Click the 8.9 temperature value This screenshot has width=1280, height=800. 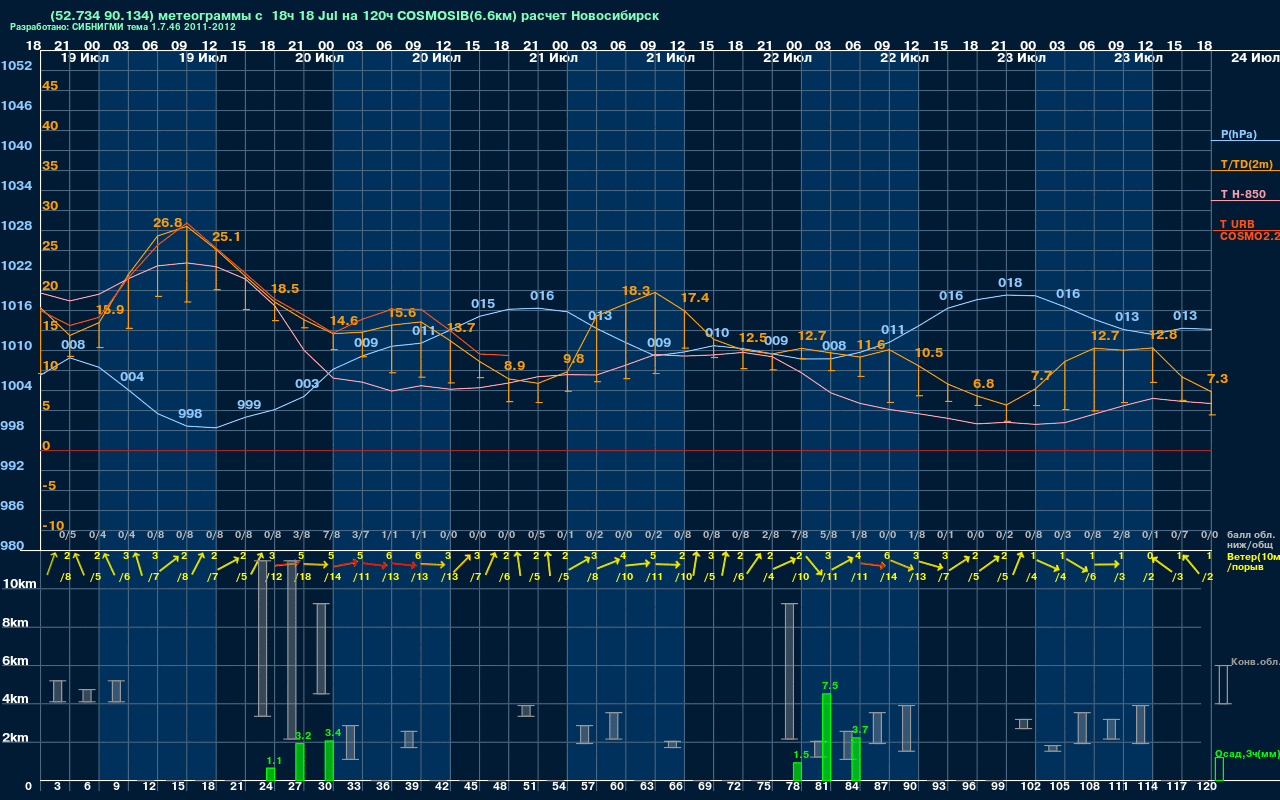(514, 366)
